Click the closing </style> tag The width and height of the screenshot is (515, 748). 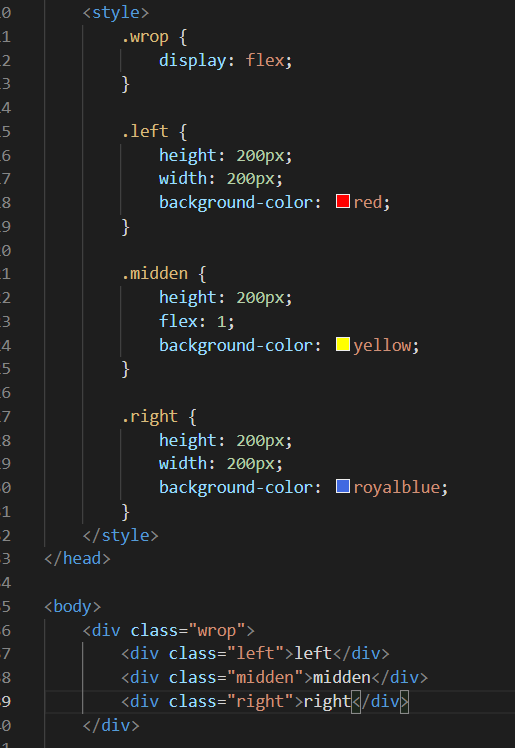[121, 535]
